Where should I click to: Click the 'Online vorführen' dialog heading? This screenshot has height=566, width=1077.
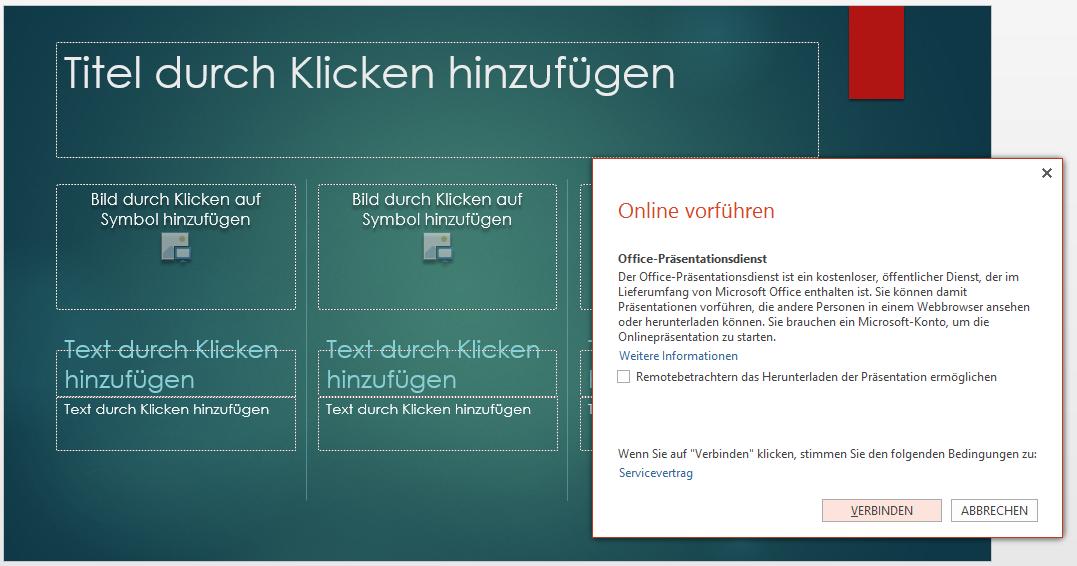696,211
